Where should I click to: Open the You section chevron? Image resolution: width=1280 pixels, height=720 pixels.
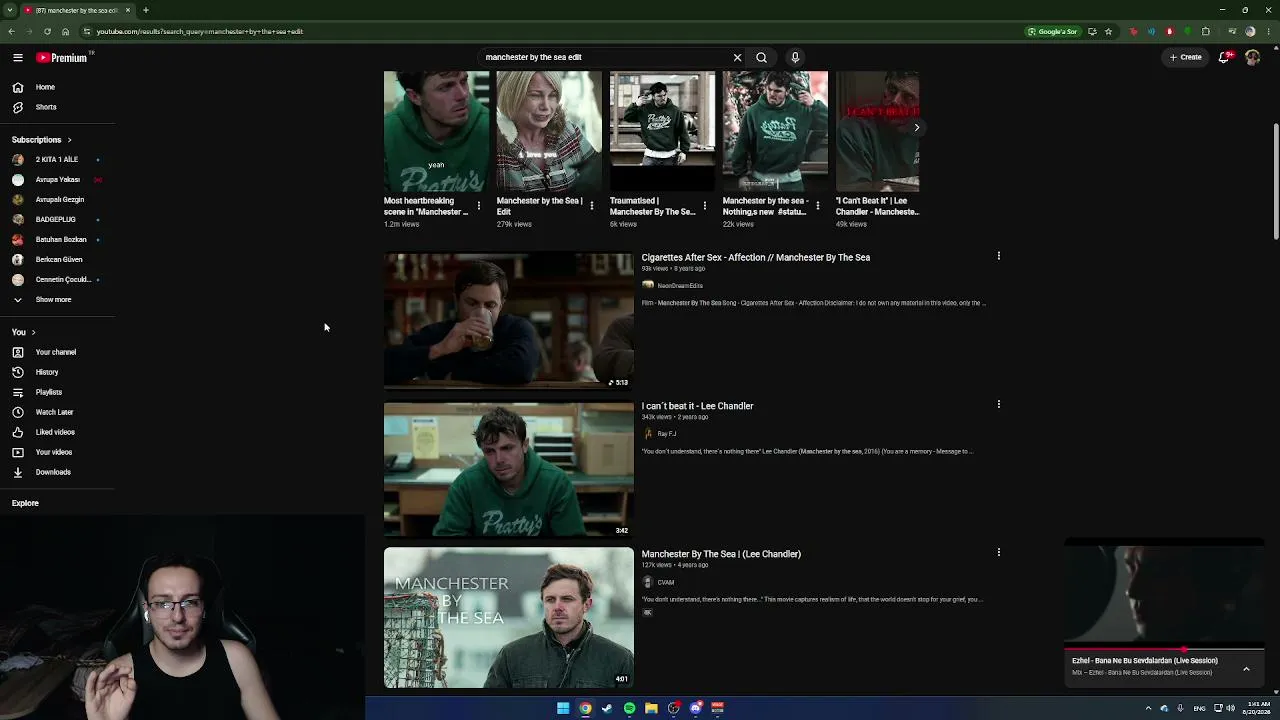(x=33, y=332)
